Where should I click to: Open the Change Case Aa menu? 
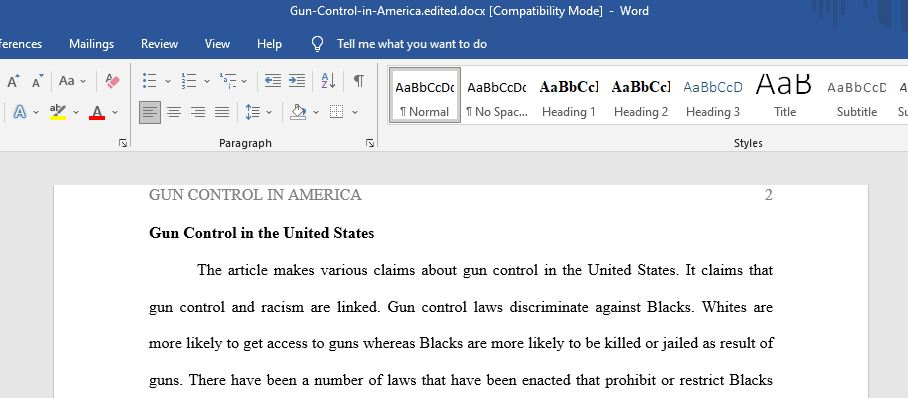[72, 81]
